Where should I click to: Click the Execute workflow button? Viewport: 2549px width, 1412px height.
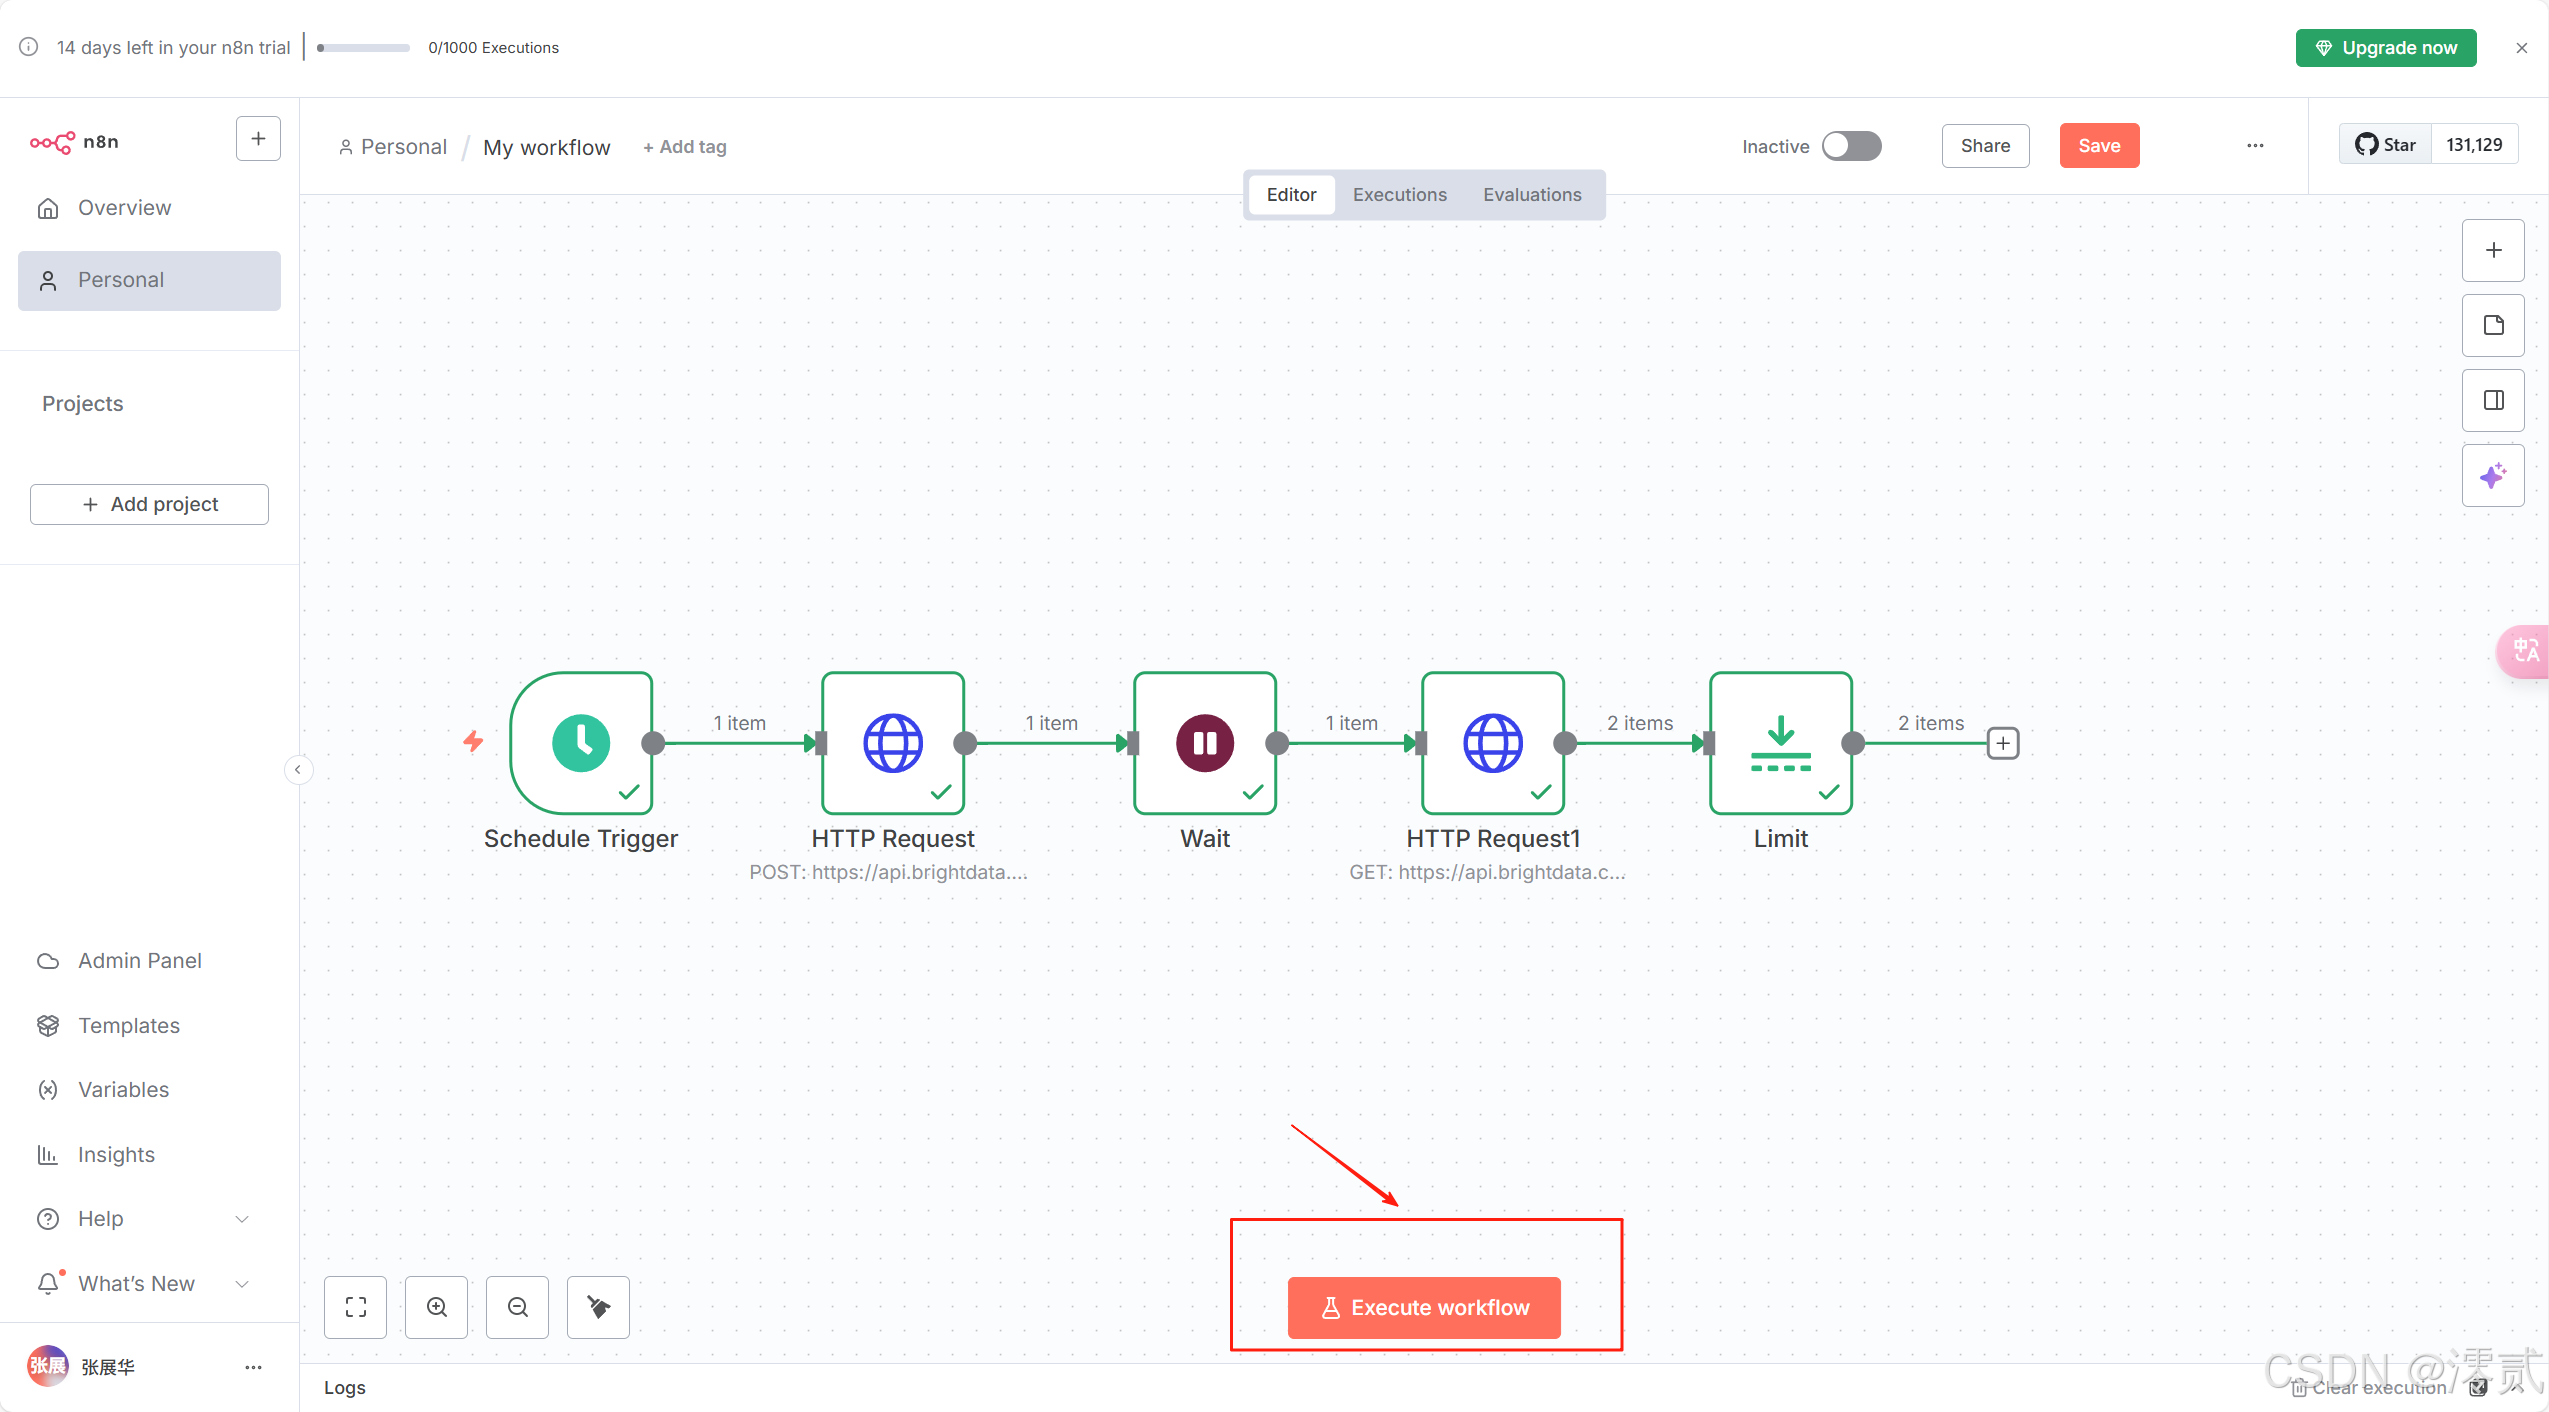1423,1307
